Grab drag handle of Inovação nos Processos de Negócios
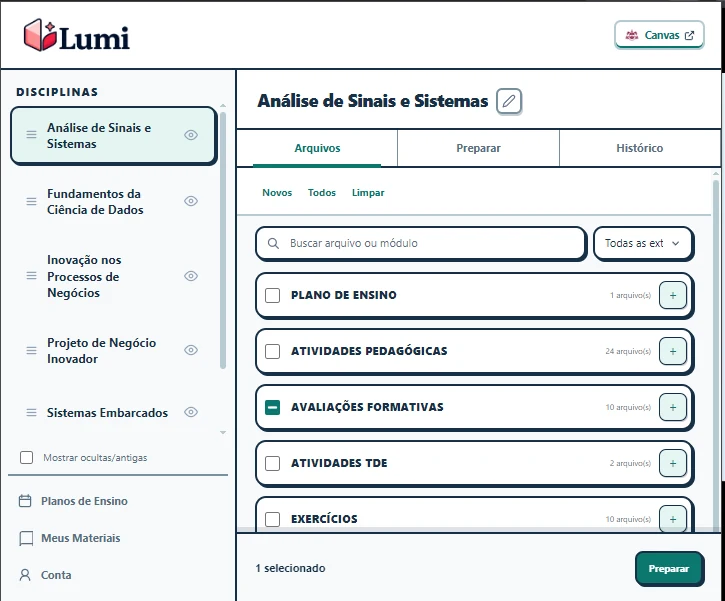 (x=31, y=276)
